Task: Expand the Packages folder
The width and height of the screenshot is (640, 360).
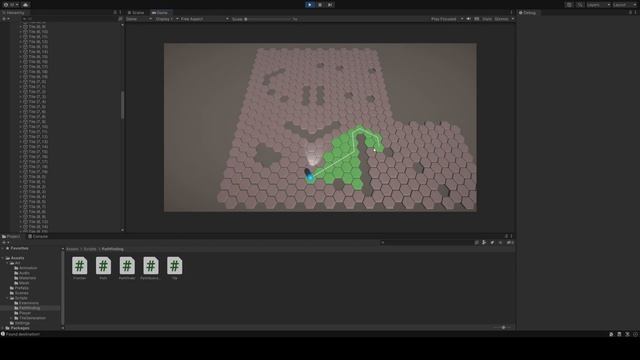Action: click(2, 328)
